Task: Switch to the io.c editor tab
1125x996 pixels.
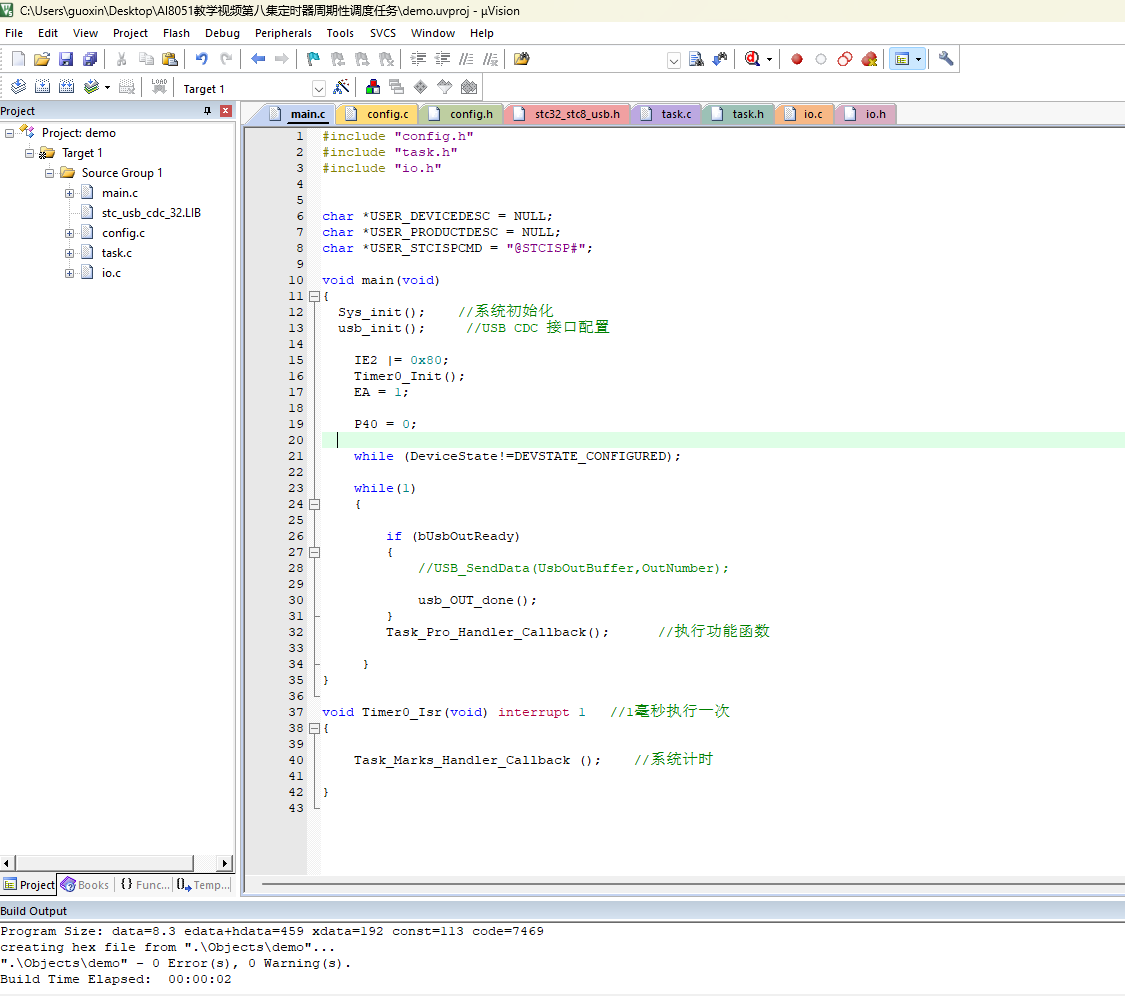Action: [804, 114]
